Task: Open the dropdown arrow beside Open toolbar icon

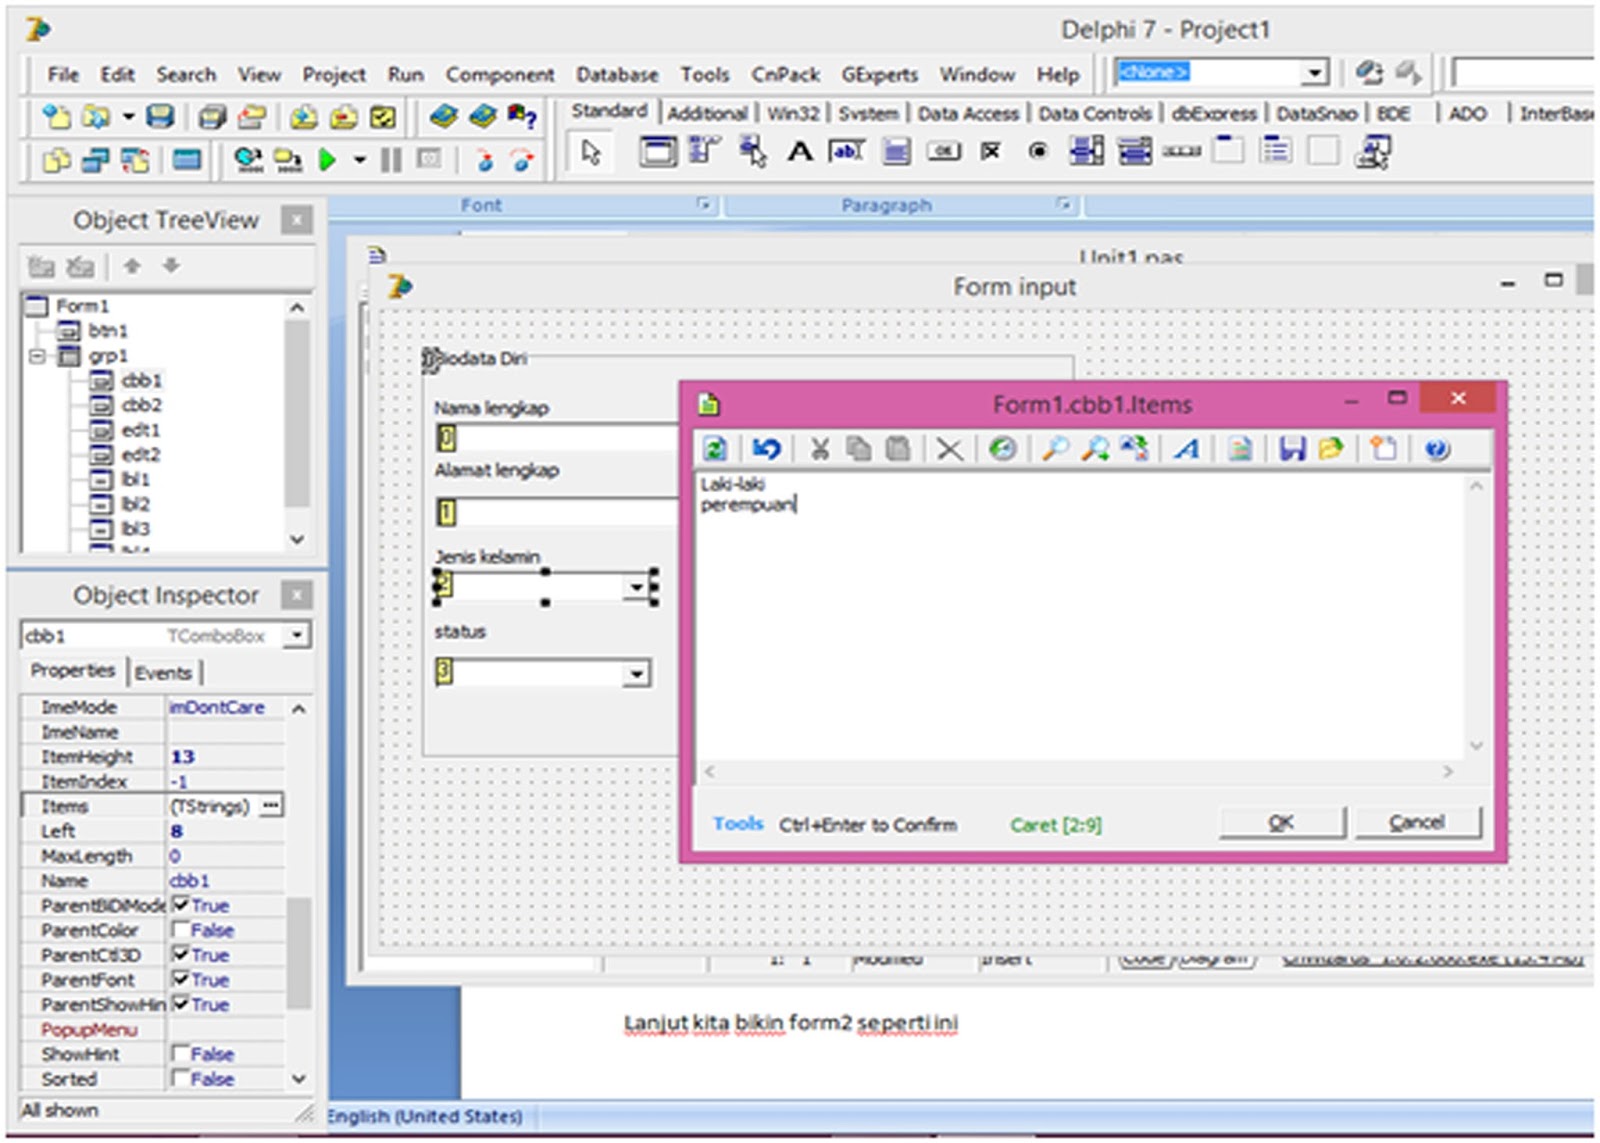Action: [x=128, y=117]
